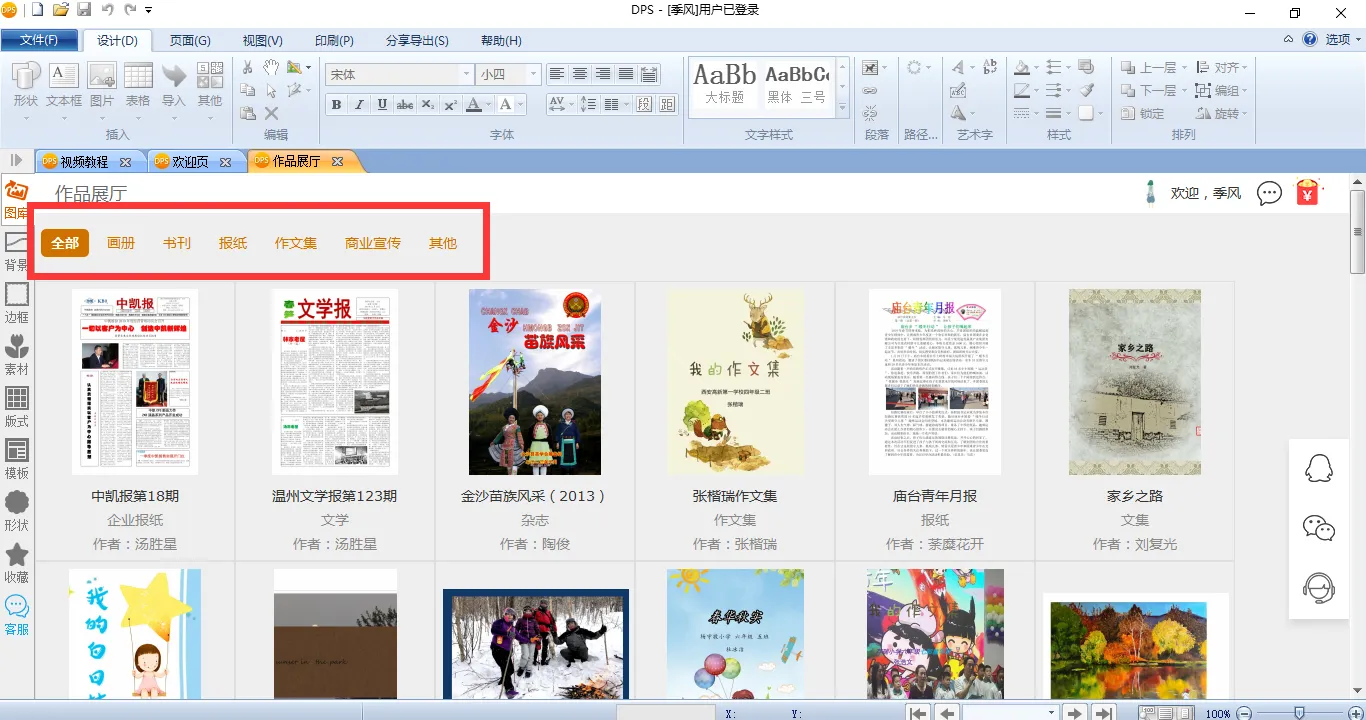Toggle italic text formatting
This screenshot has width=1366, height=720.
point(359,105)
